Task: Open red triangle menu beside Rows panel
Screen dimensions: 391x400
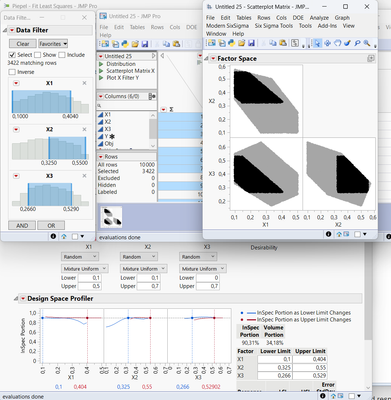Action: (x=100, y=157)
